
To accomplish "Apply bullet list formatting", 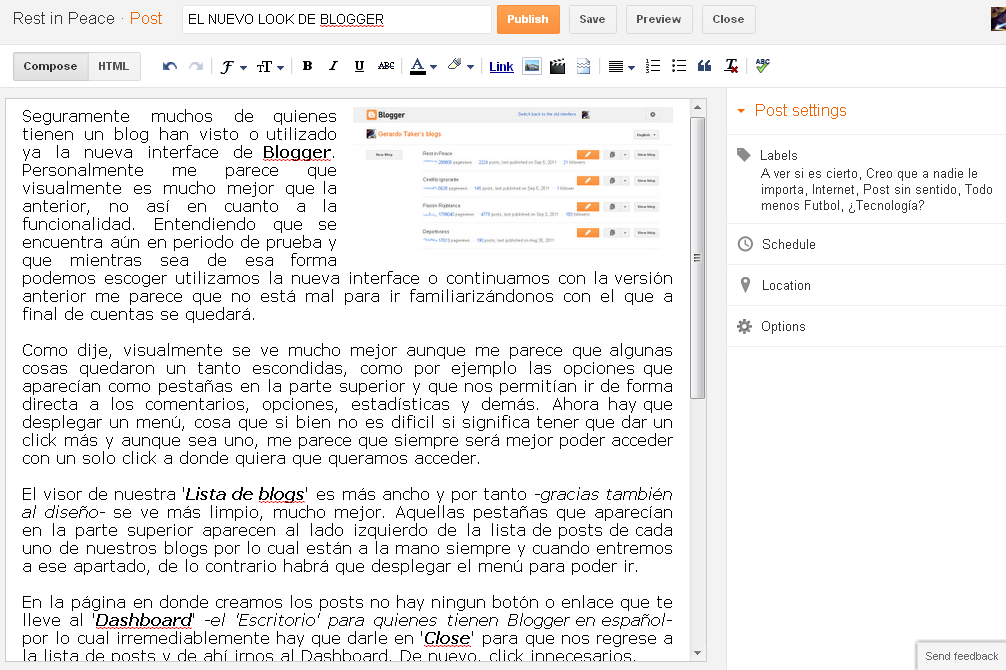I will [679, 66].
